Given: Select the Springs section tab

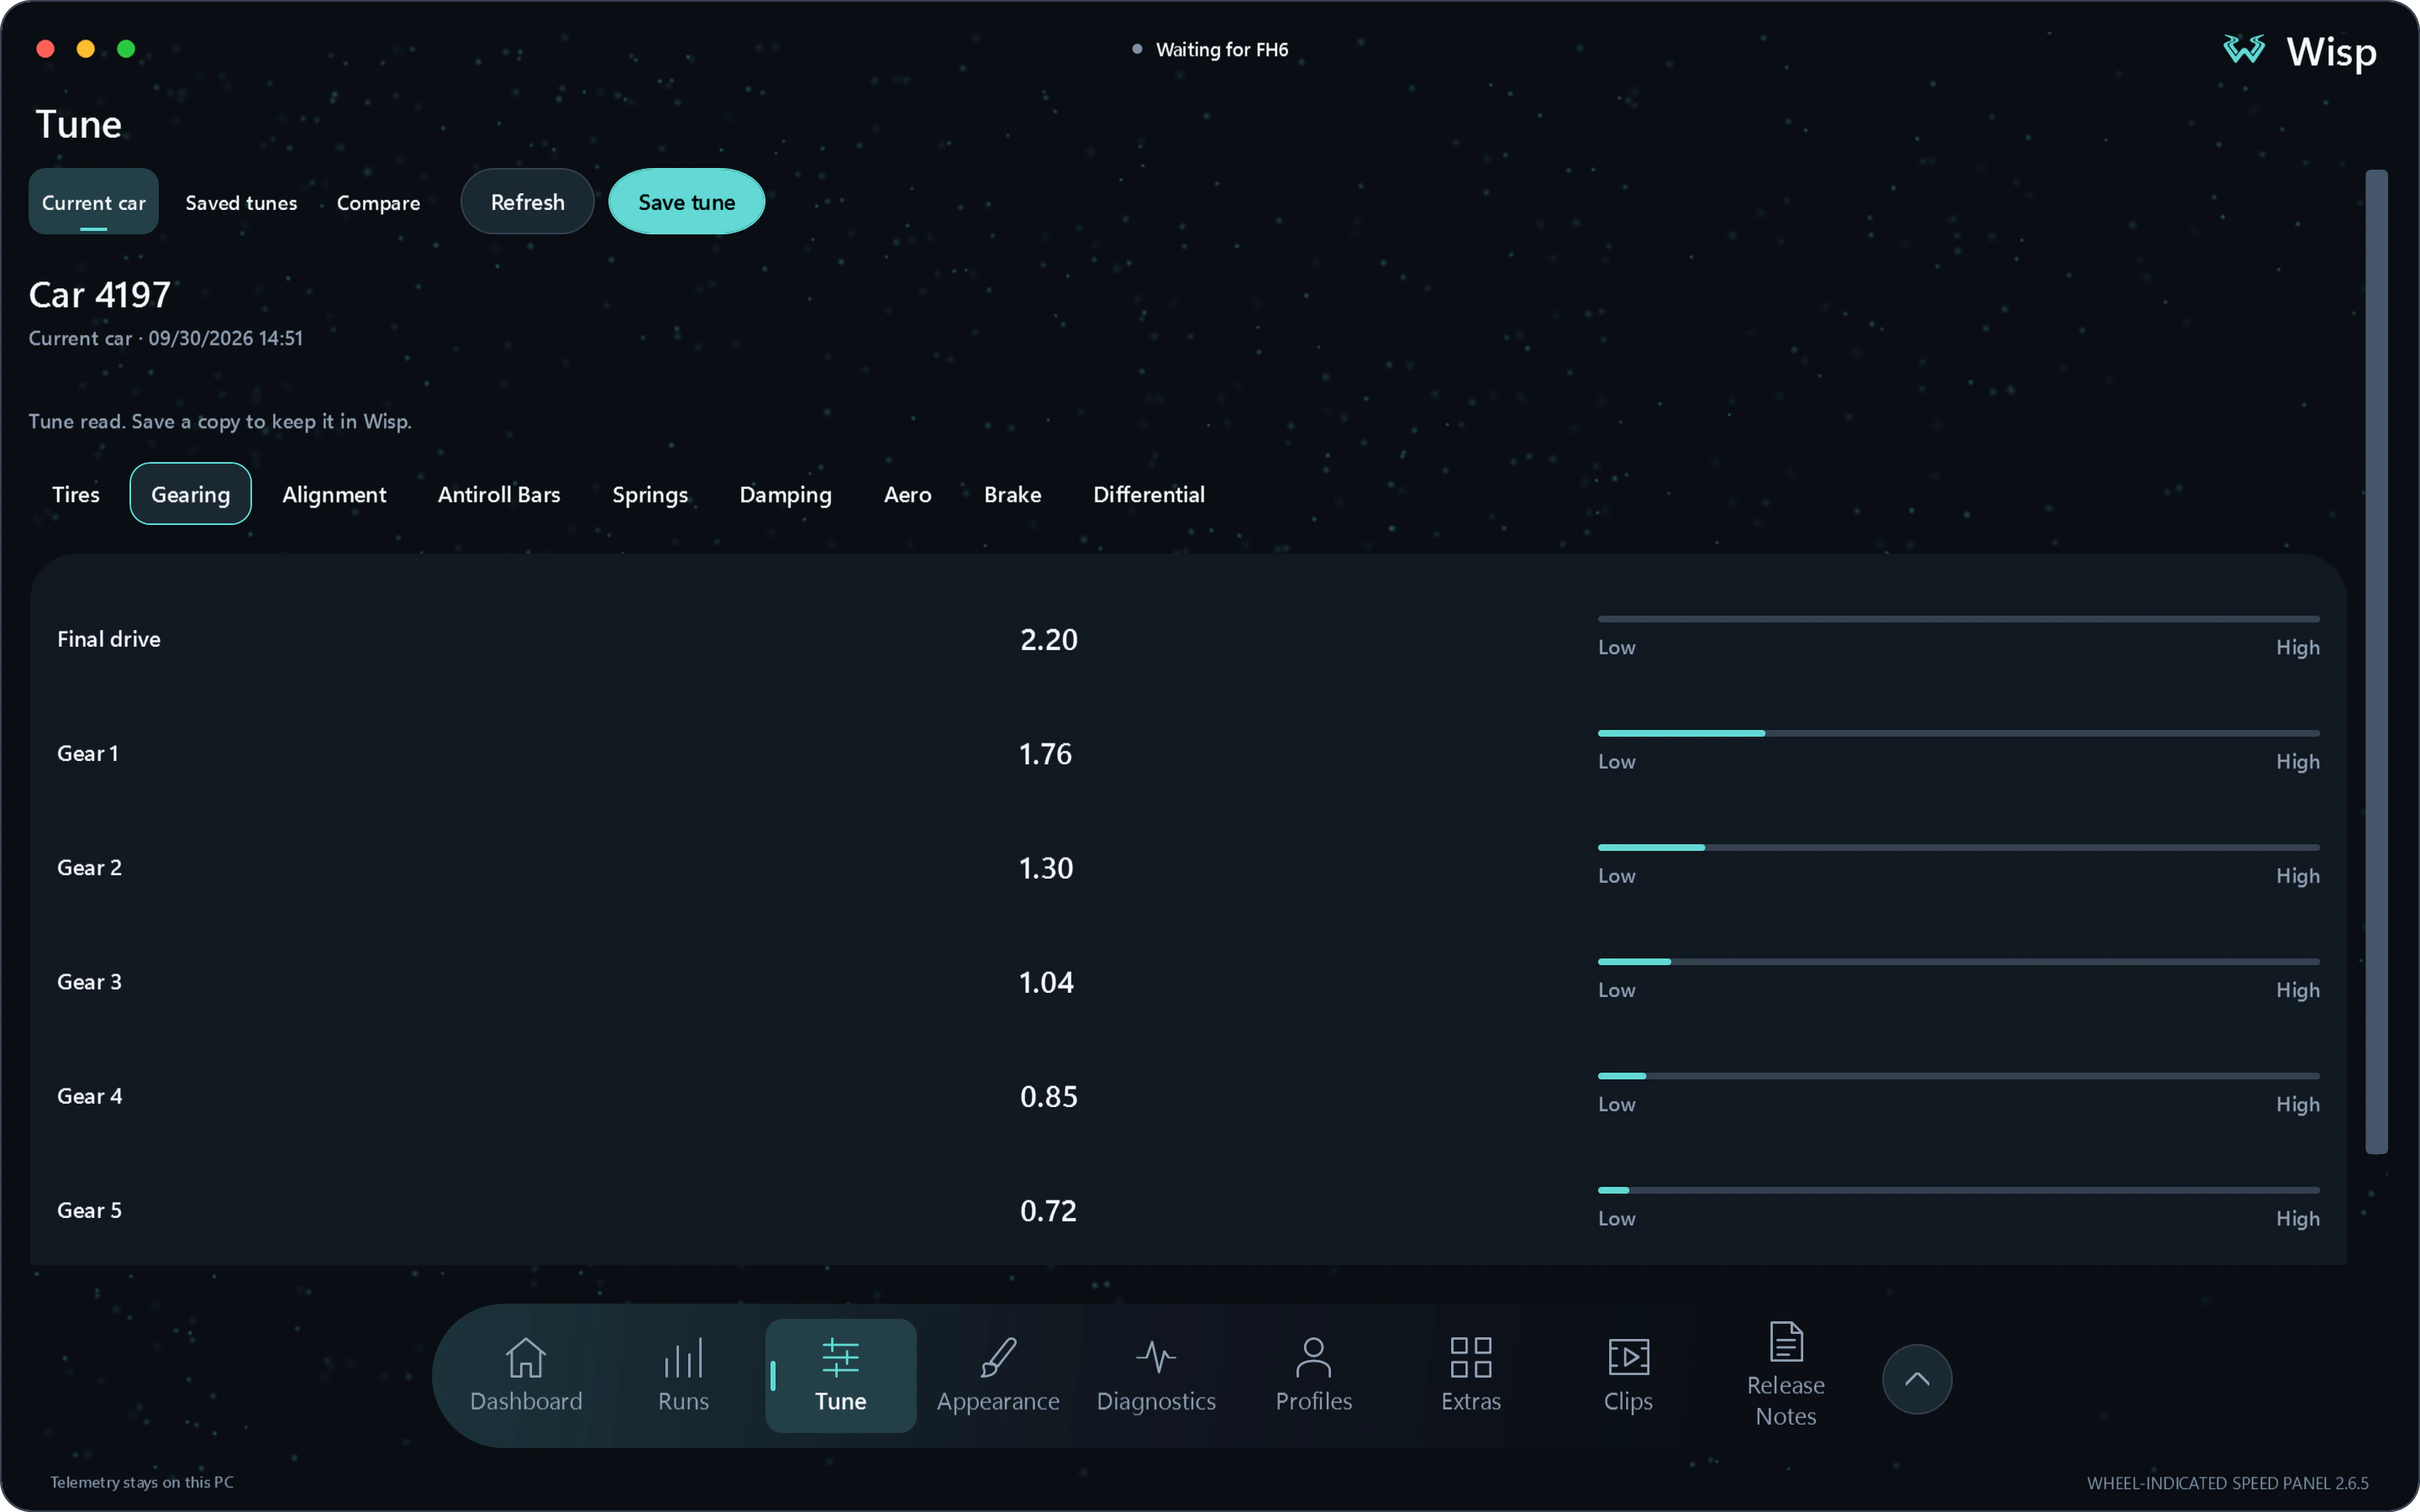Looking at the screenshot, I should [x=650, y=494].
